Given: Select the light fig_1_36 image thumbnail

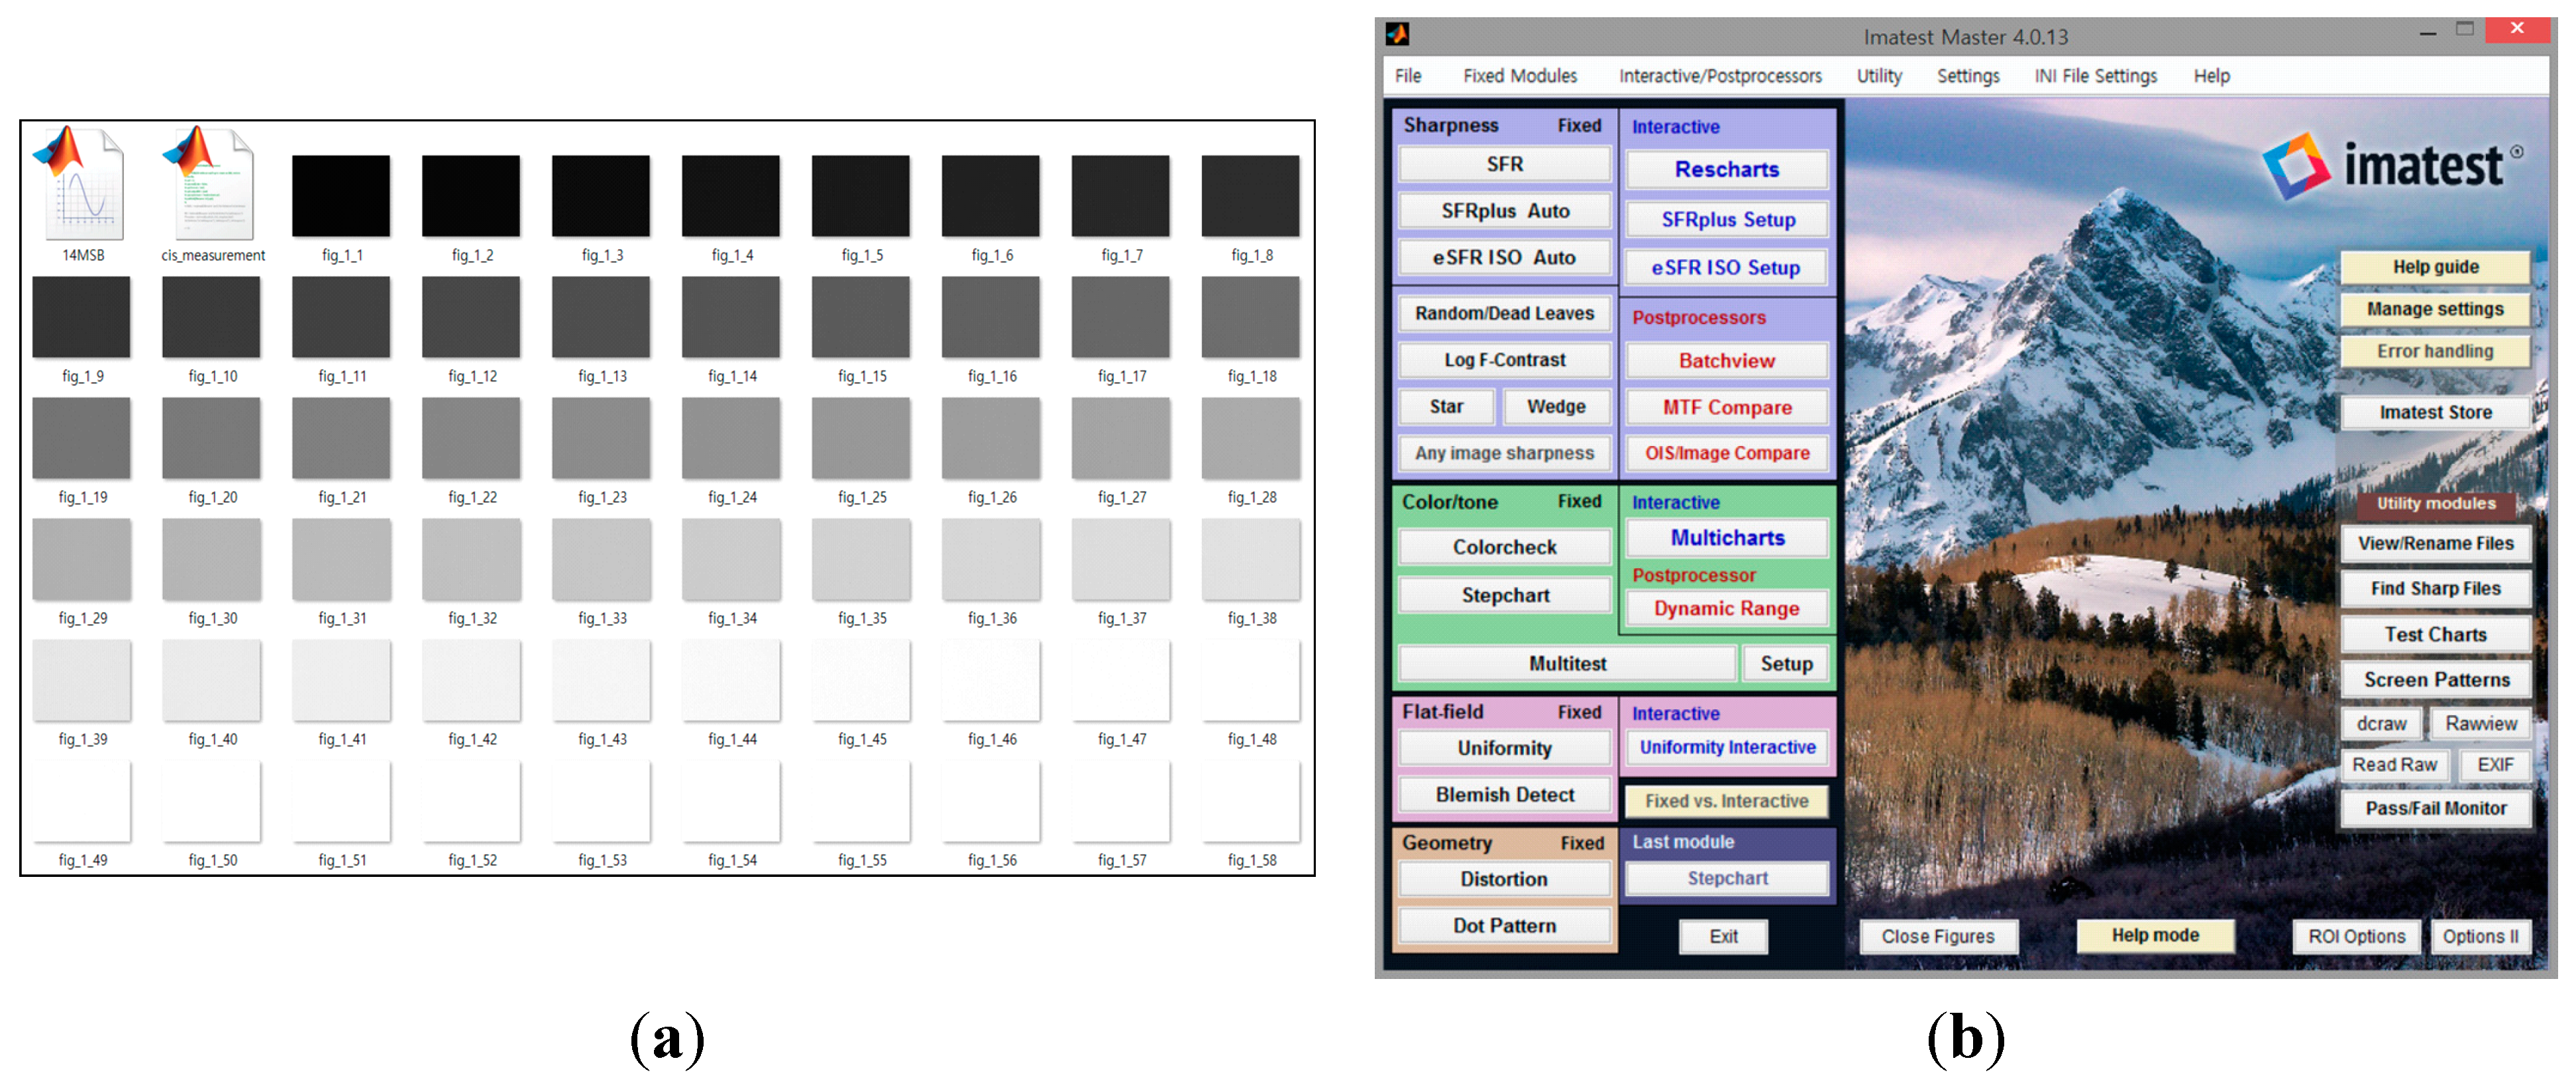Looking at the screenshot, I should click(991, 559).
